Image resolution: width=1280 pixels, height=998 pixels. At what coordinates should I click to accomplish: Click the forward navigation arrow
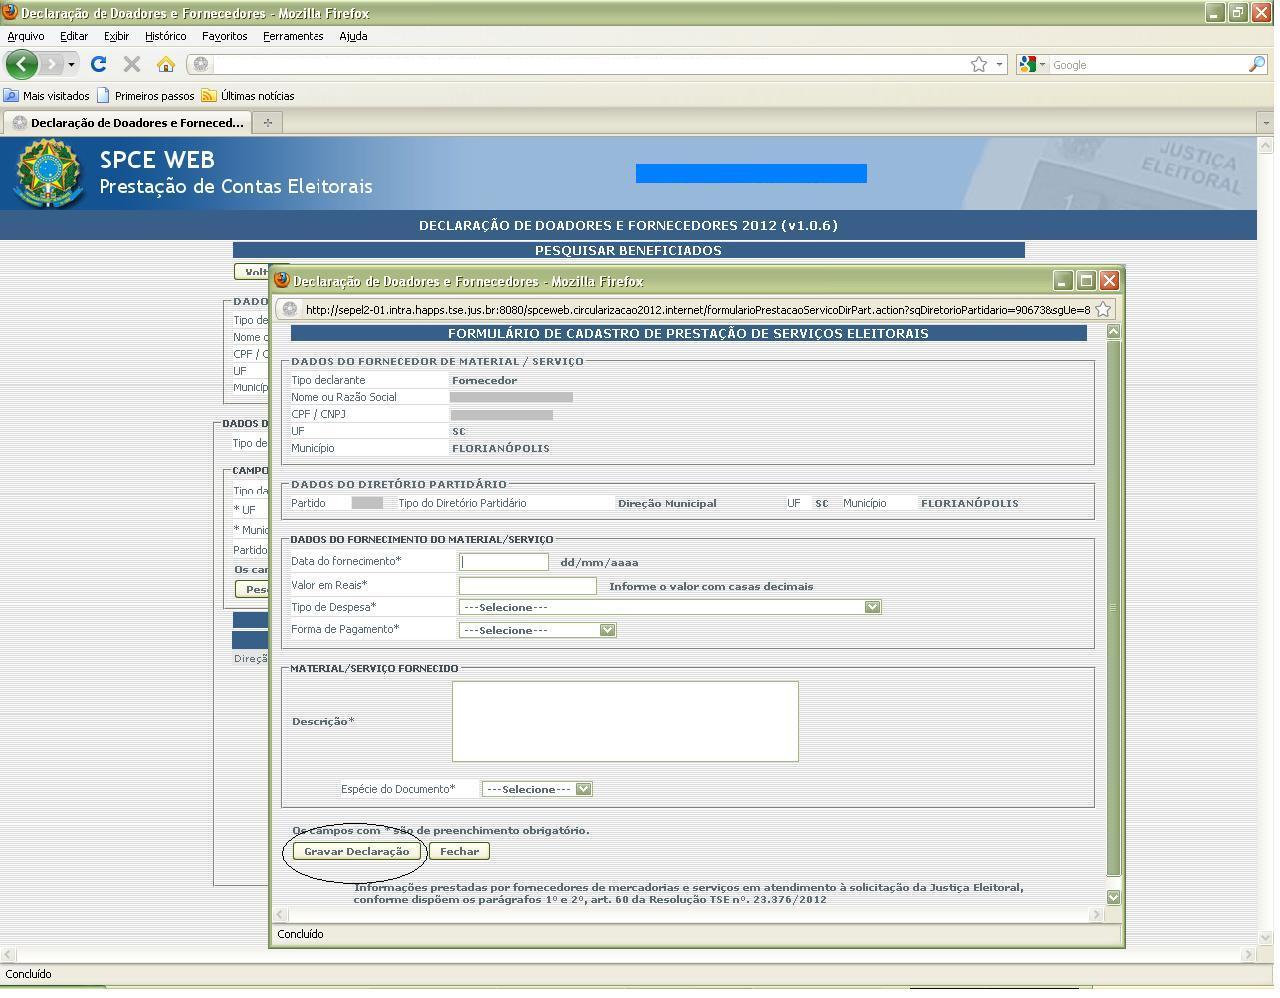click(52, 64)
